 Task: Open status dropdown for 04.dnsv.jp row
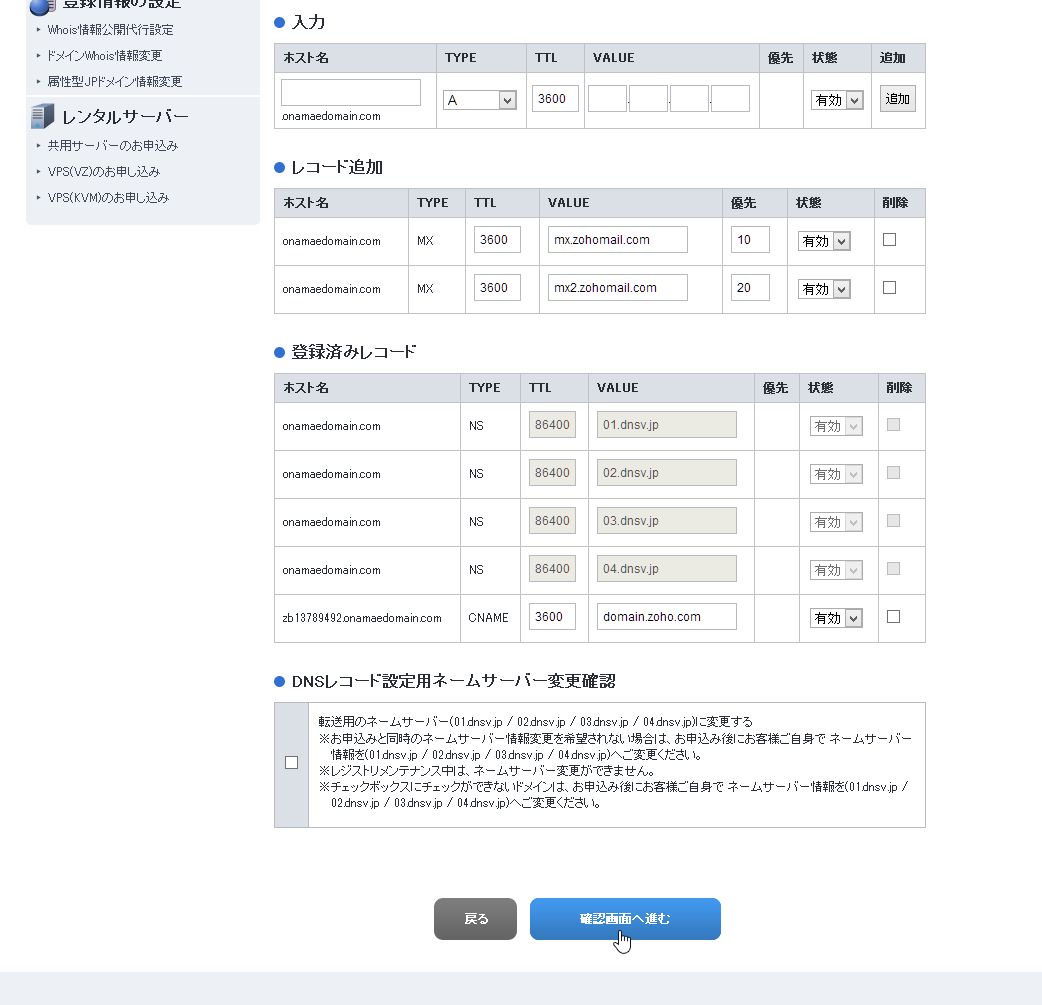[836, 570]
